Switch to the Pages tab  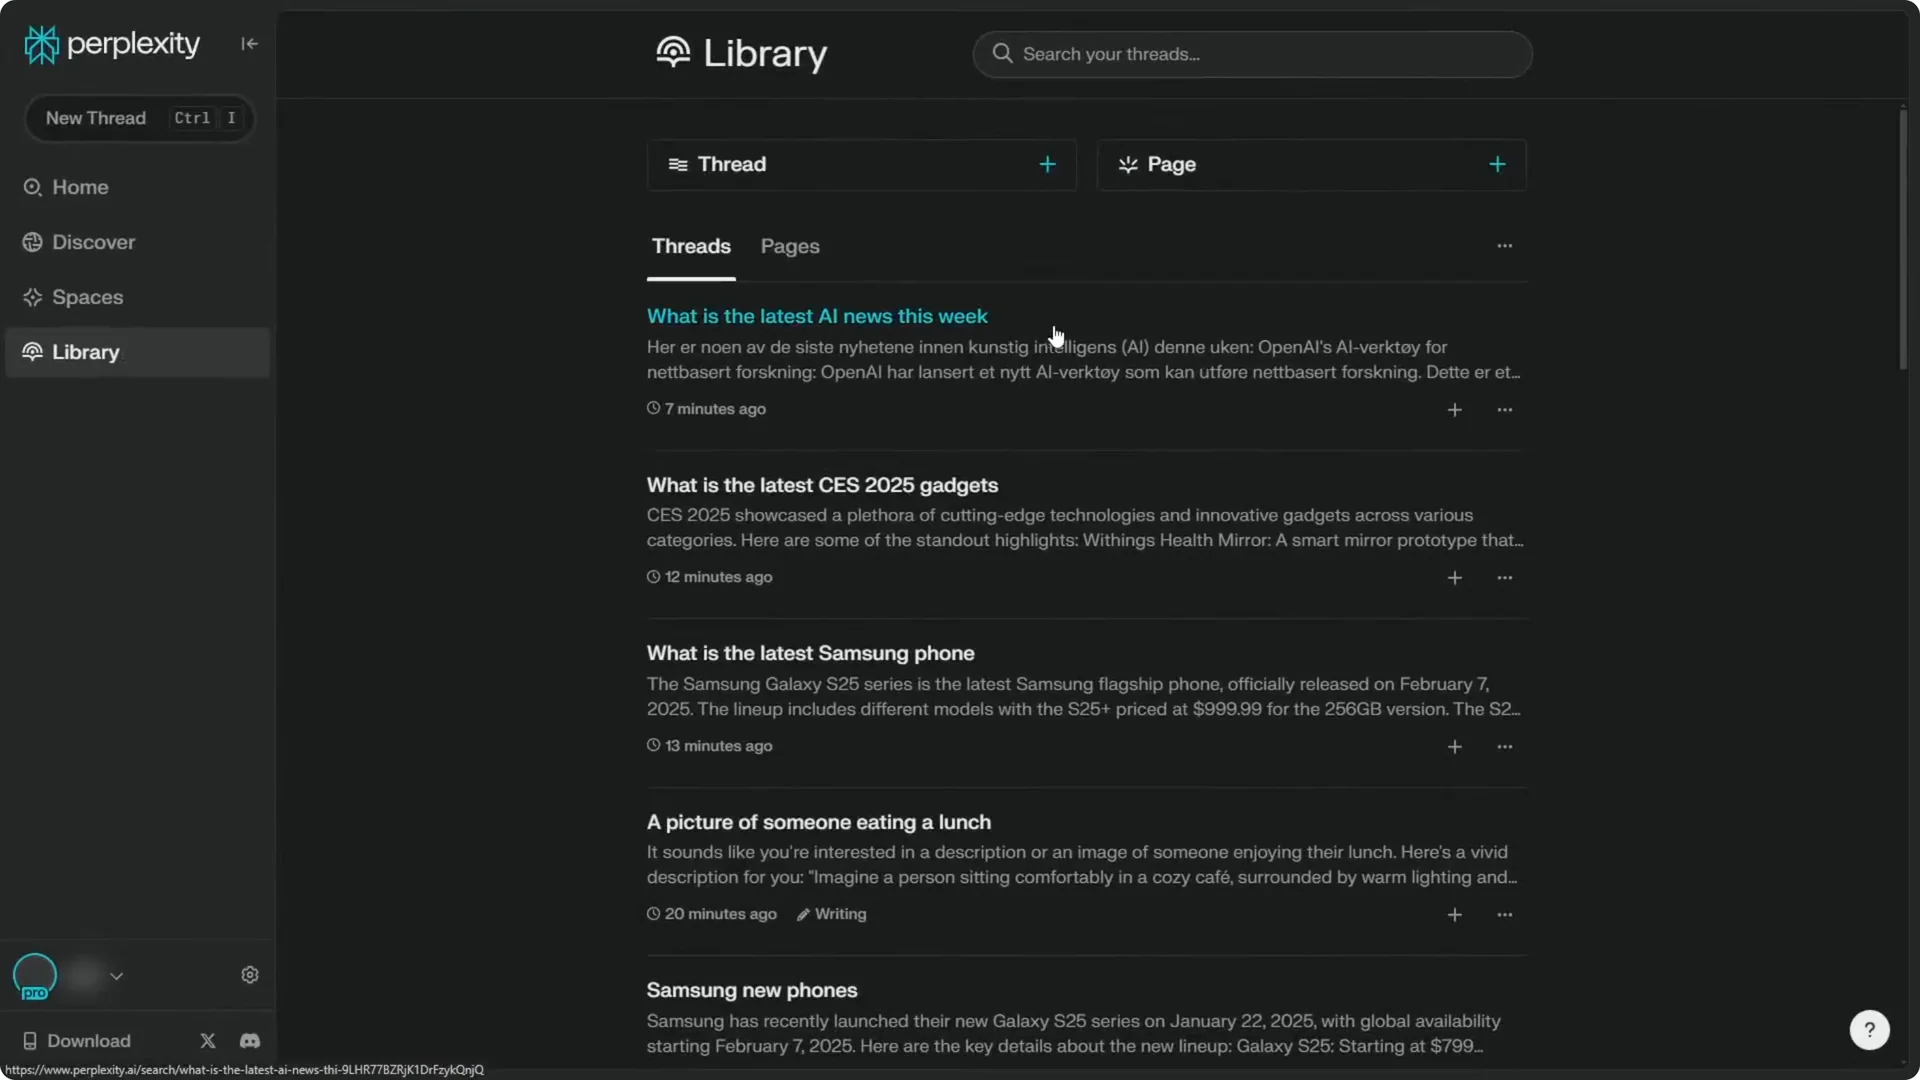[790, 246]
